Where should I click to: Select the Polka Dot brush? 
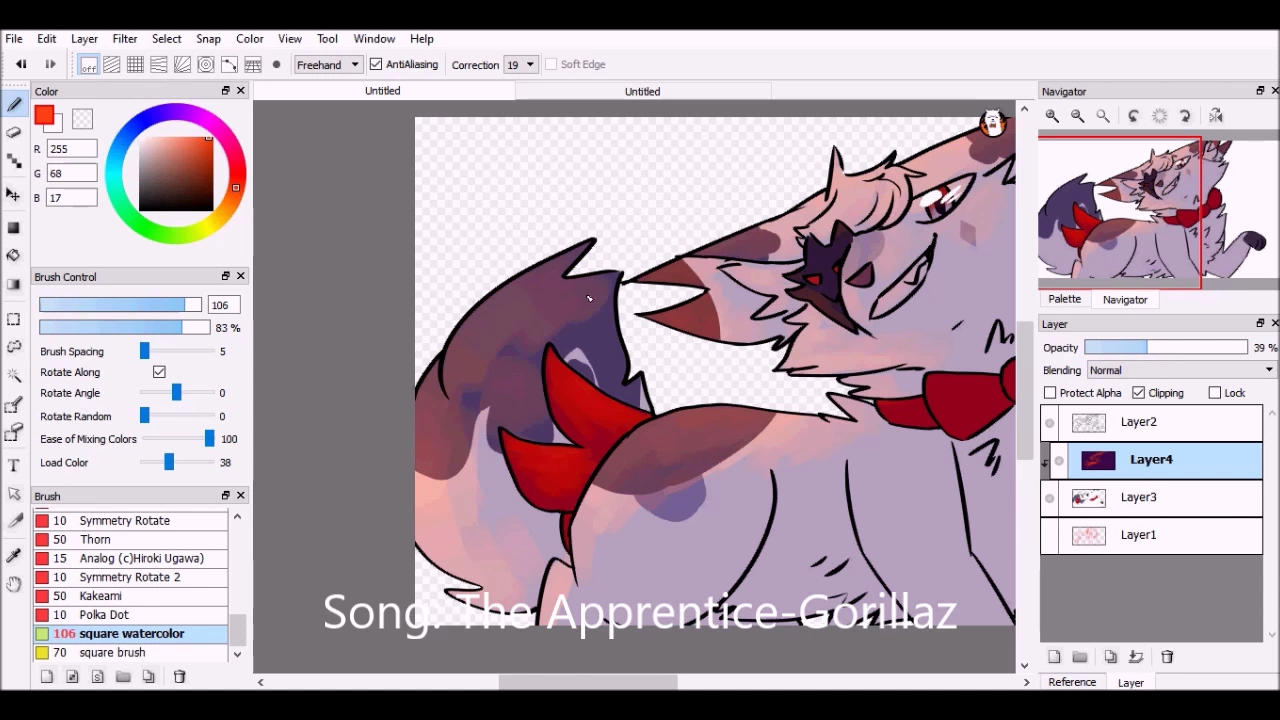pos(131,615)
